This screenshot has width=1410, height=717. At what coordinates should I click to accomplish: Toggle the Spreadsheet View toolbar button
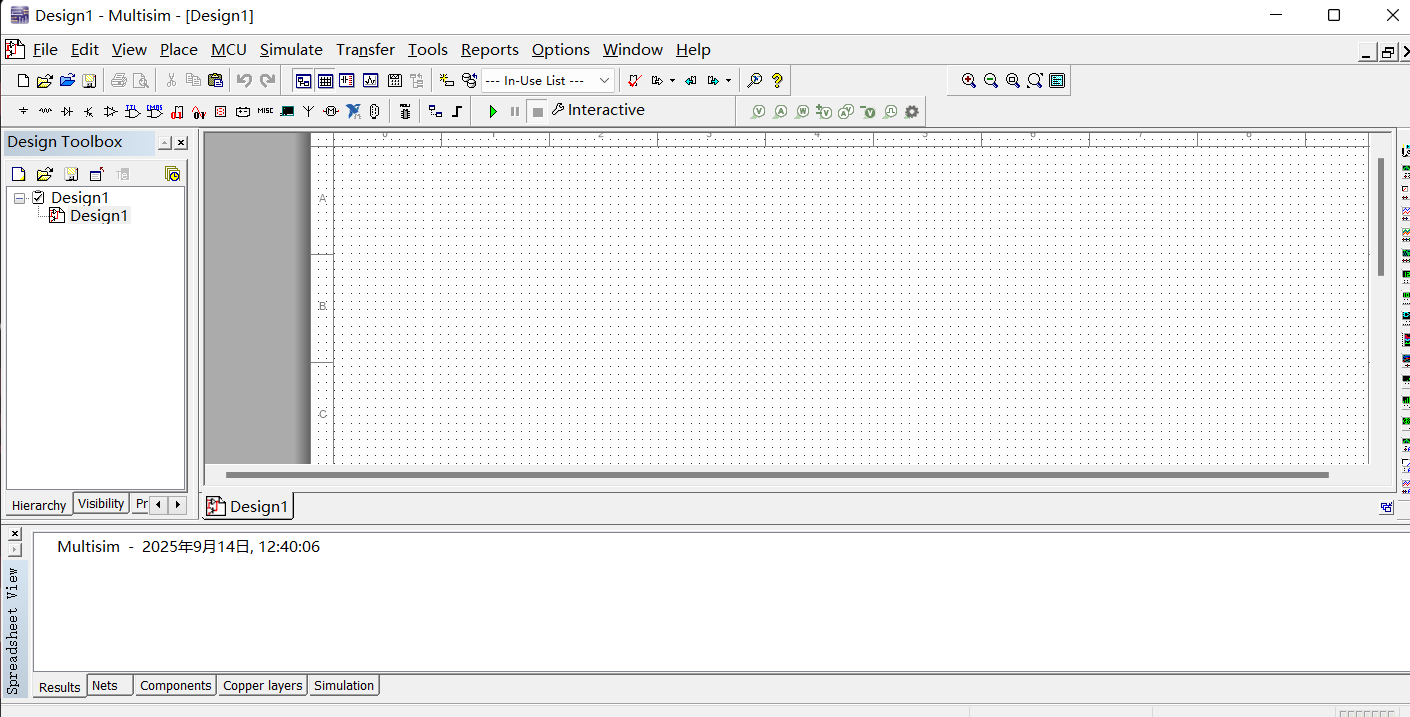coord(325,81)
